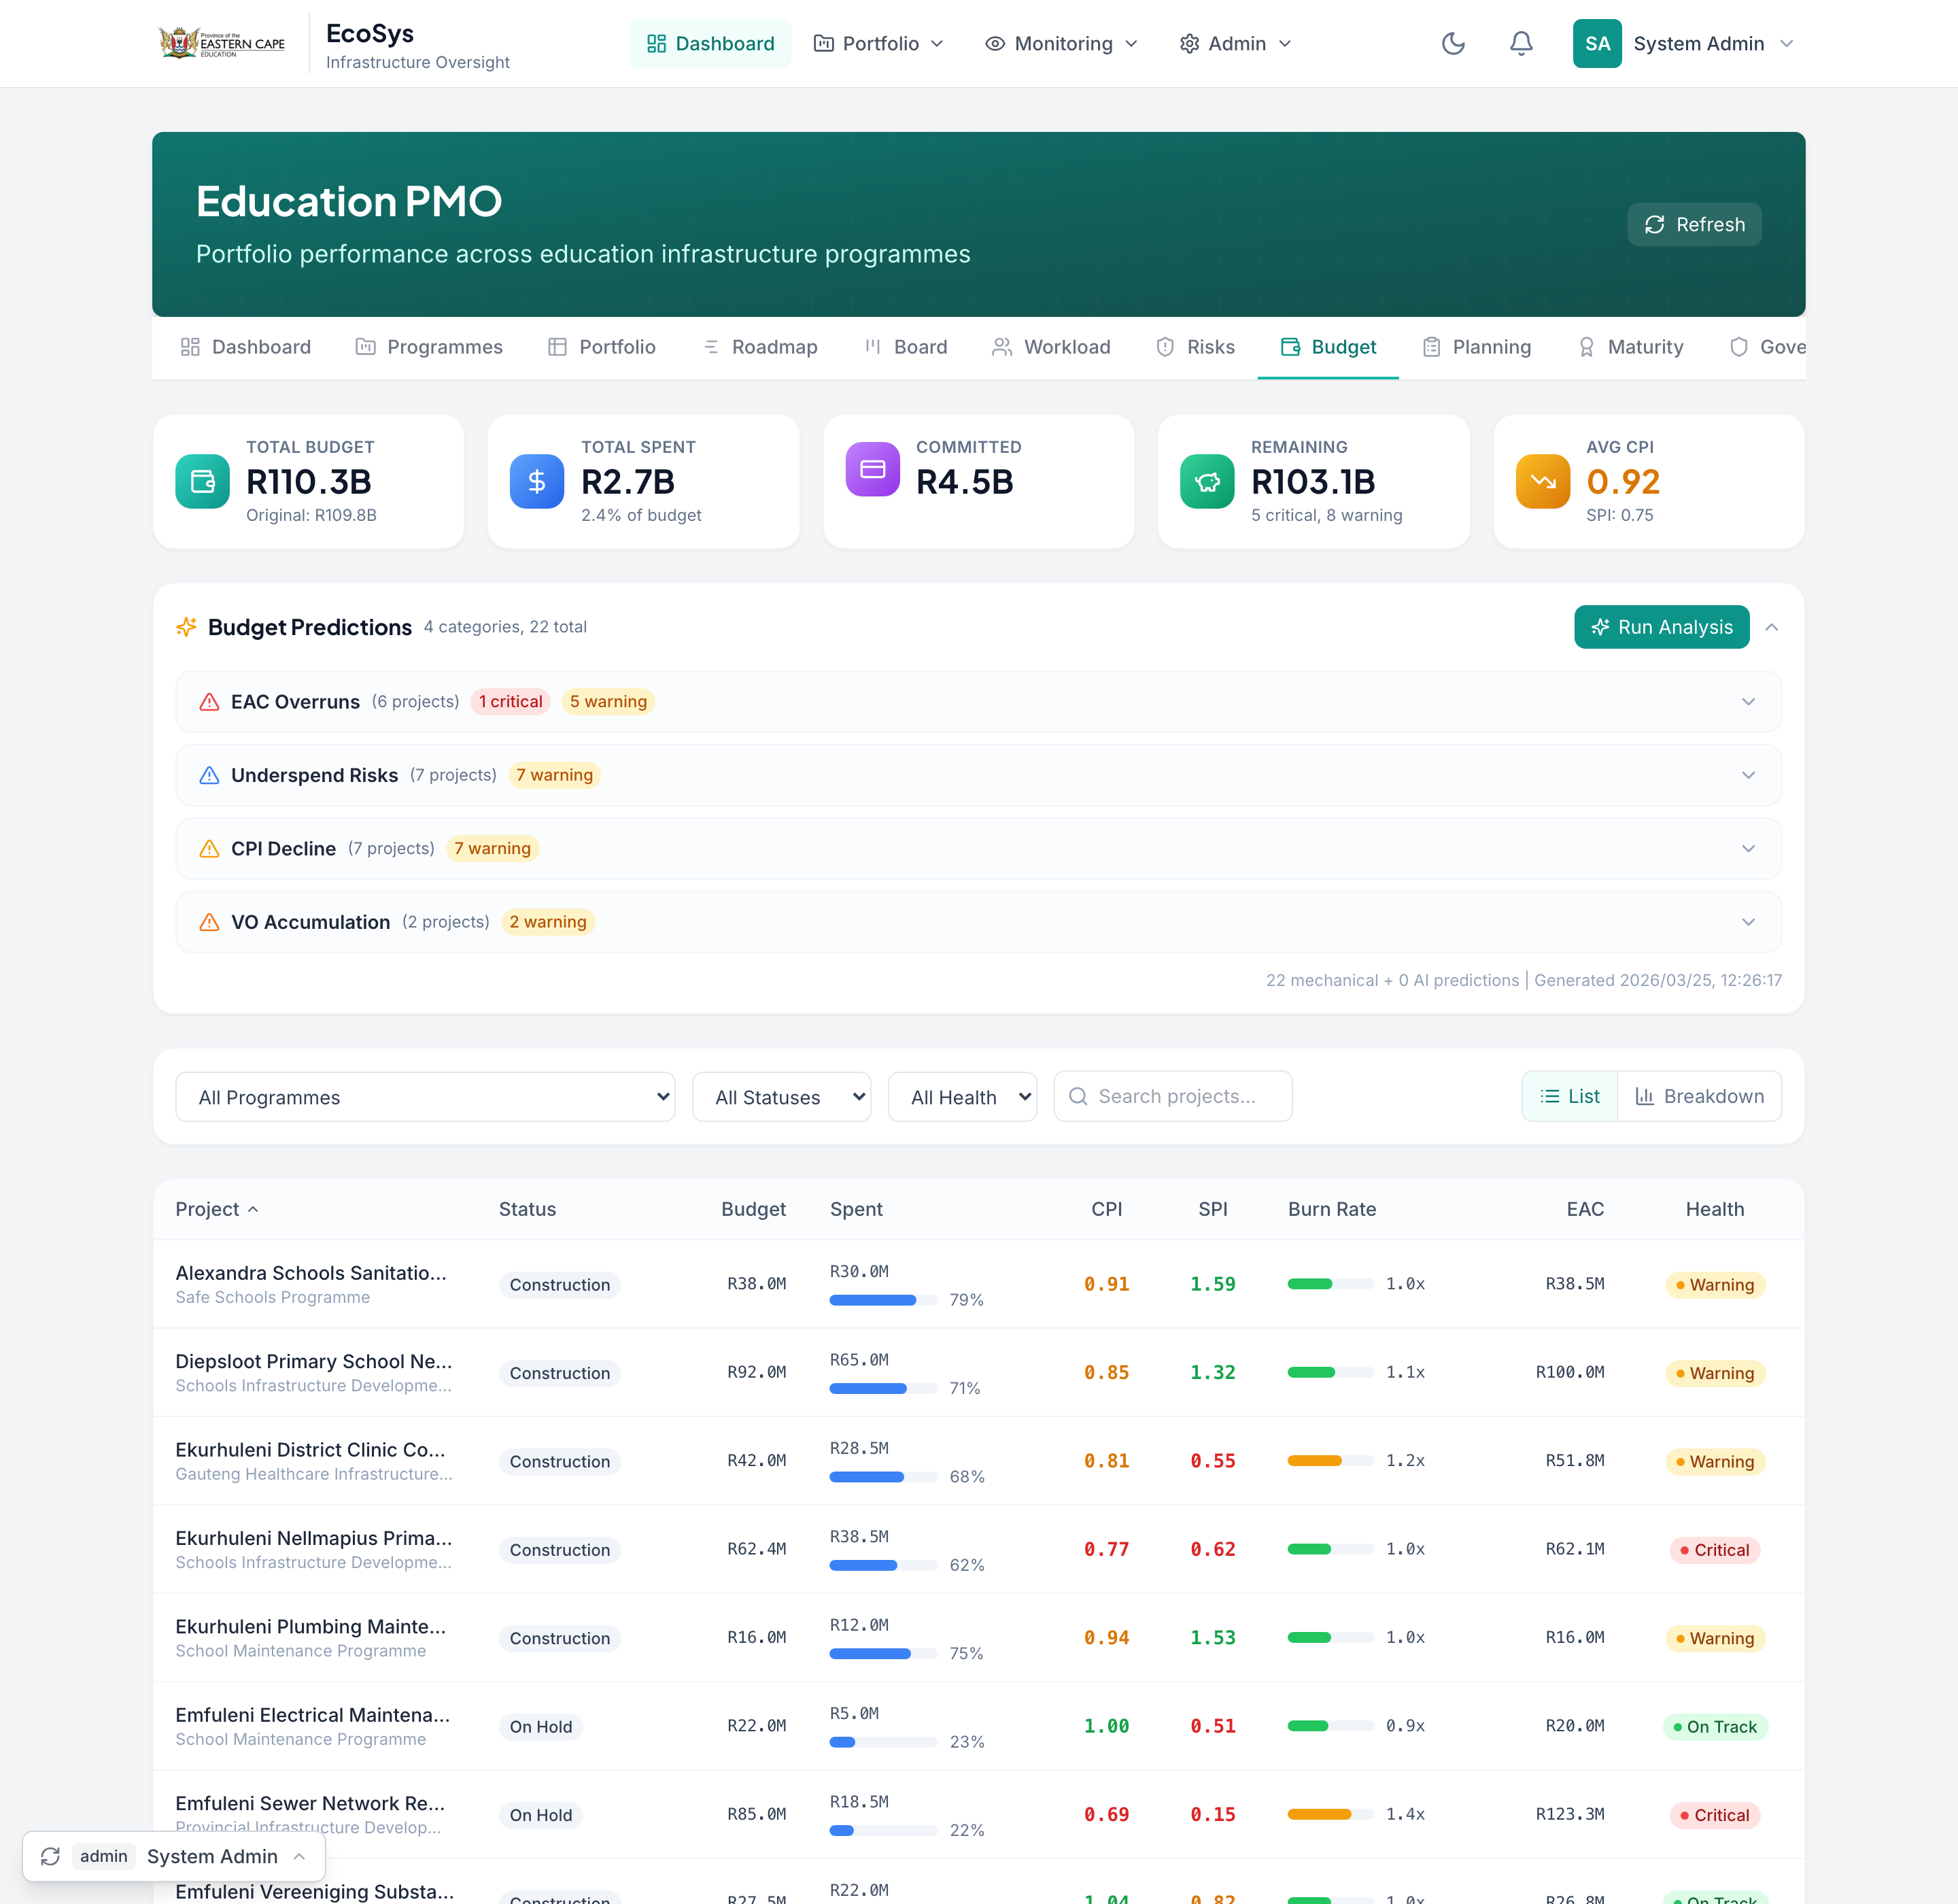Open the All Health filter dropdown
Screen dimensions: 1958x1904
coord(961,1097)
